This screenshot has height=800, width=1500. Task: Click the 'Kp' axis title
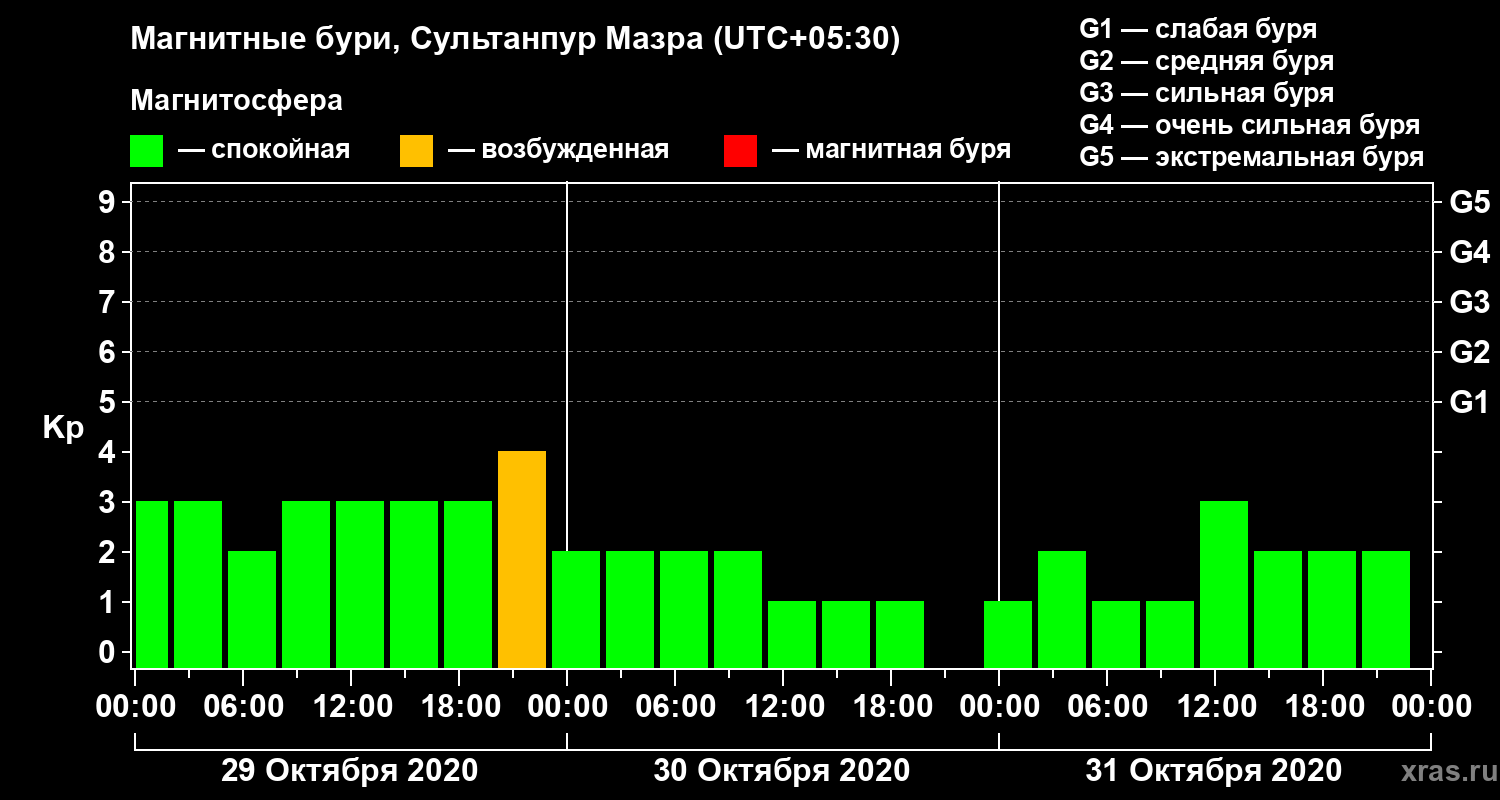point(63,428)
